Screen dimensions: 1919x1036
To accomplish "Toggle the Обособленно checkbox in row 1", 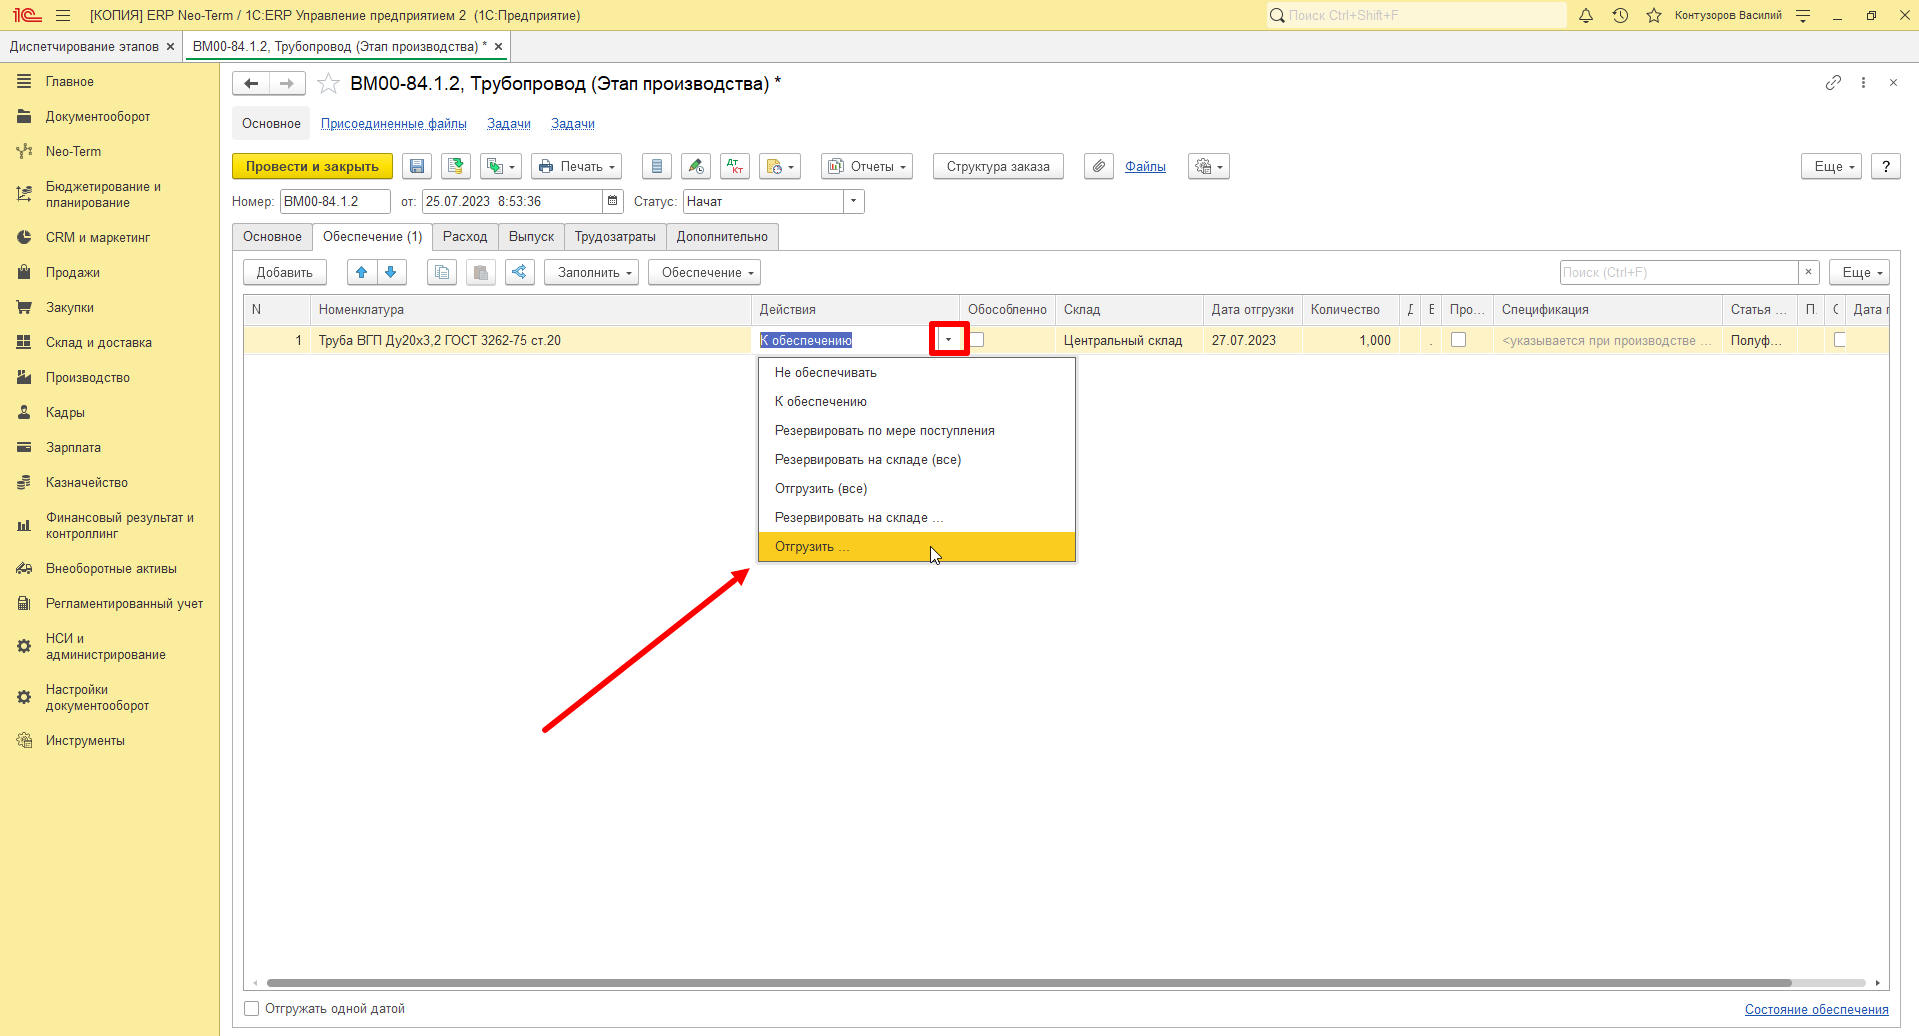I will pos(977,340).
